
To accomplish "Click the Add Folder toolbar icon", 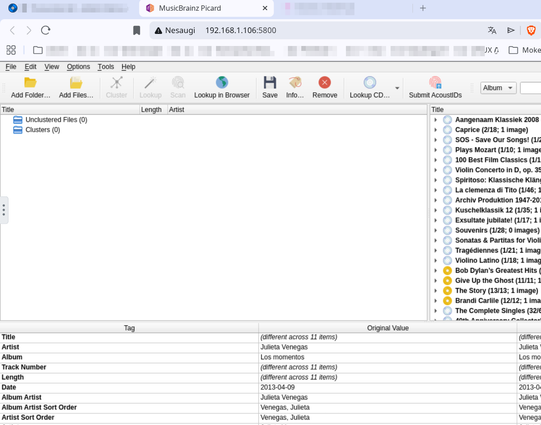I will tap(30, 83).
